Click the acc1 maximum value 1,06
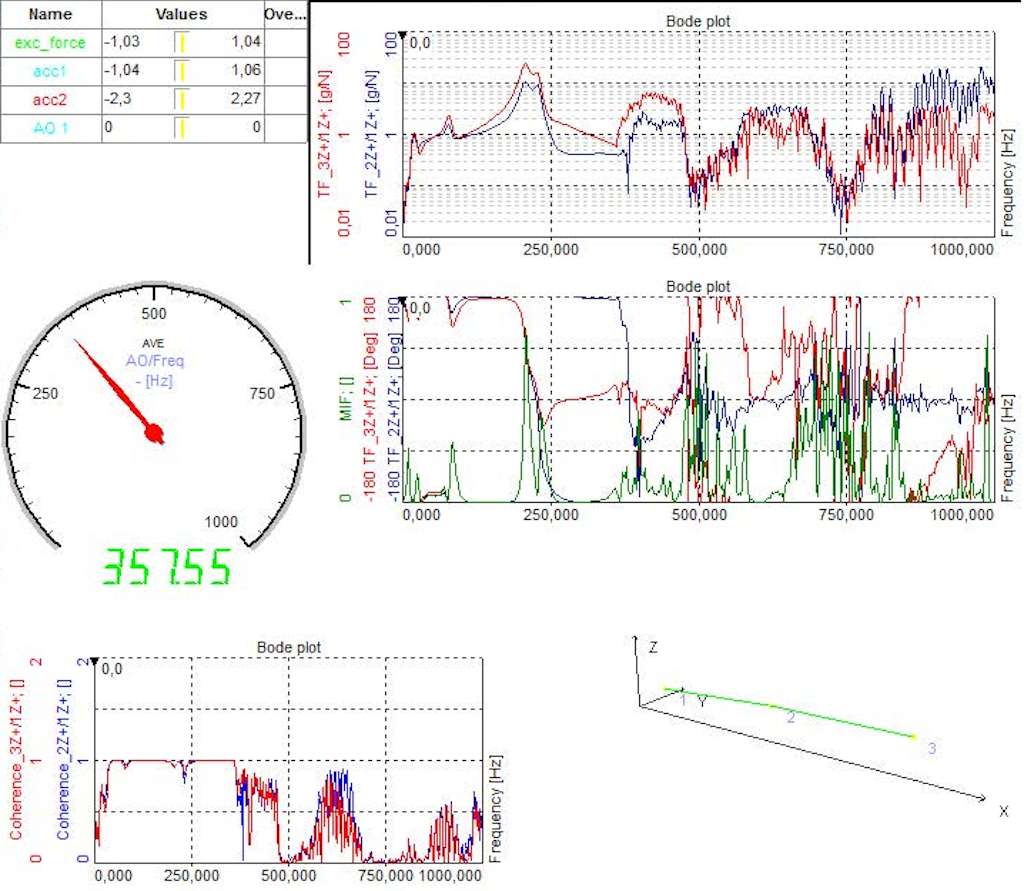 246,70
